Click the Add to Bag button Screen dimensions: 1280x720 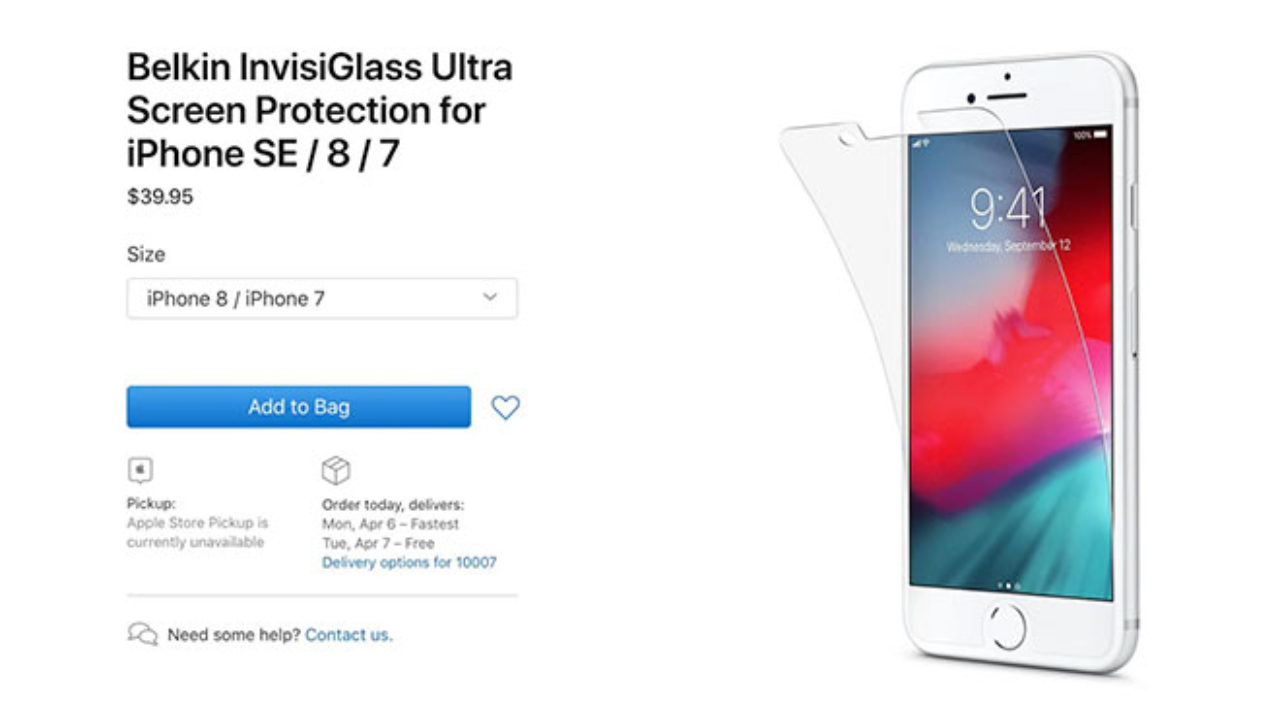[x=298, y=407]
